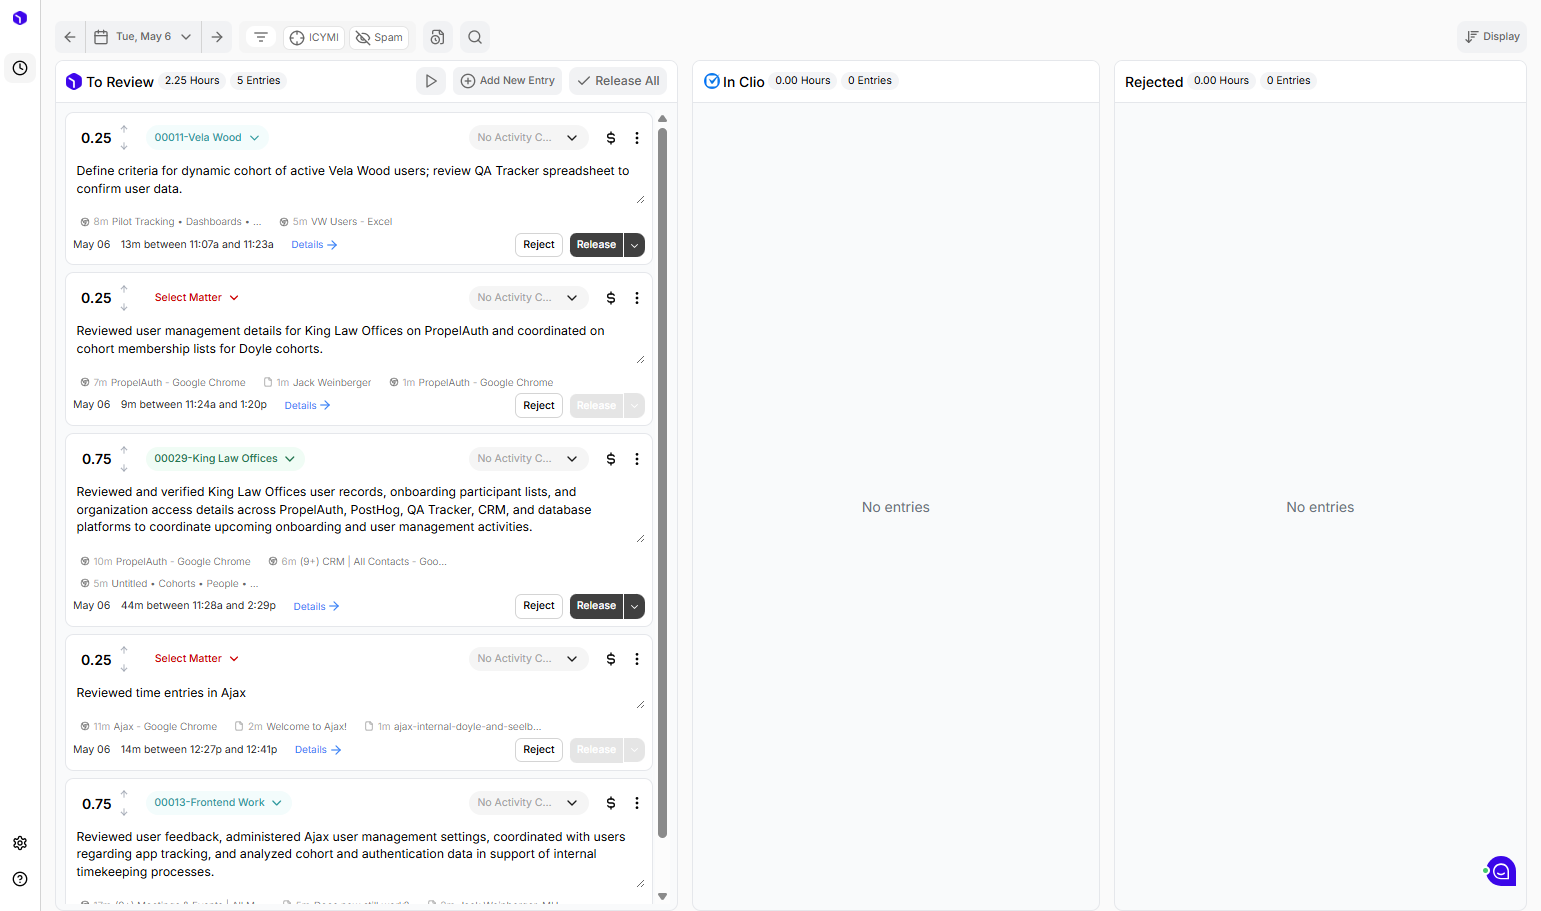Toggle billable dollar icon on King Law Offices entry
Image resolution: width=1541 pixels, height=911 pixels.
[611, 459]
